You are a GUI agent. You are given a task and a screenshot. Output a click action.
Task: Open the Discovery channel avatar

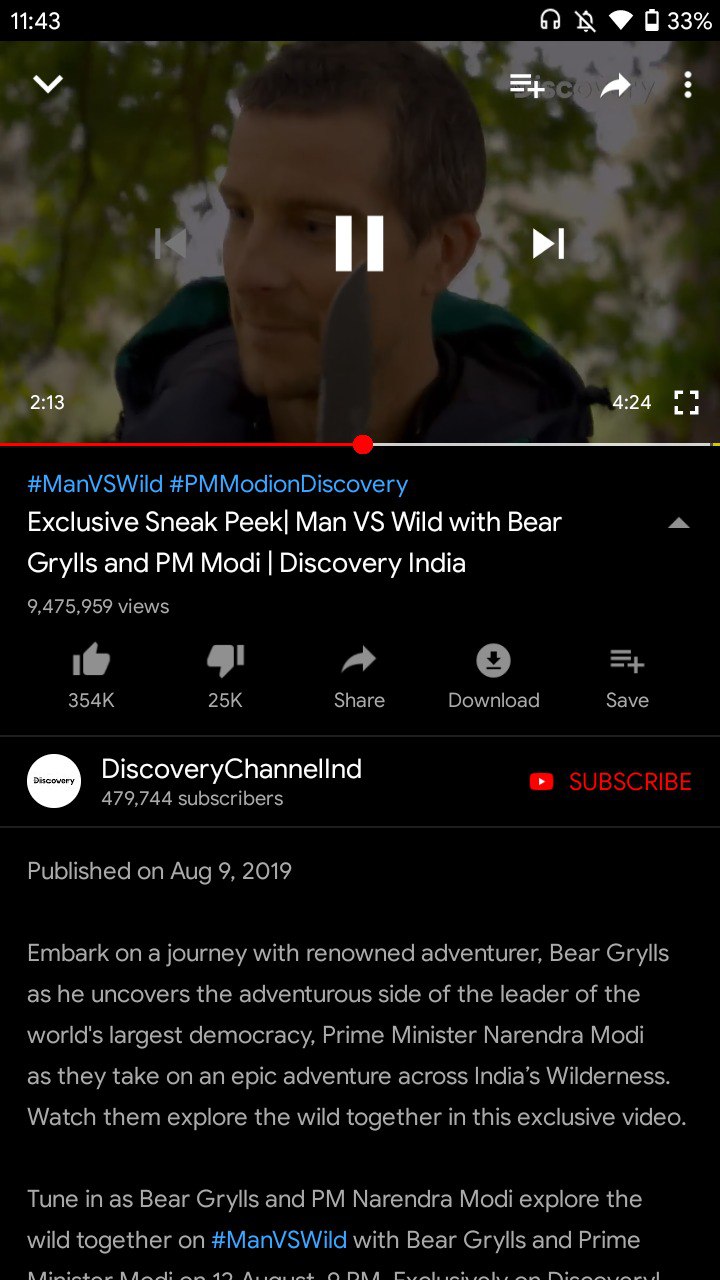click(54, 781)
